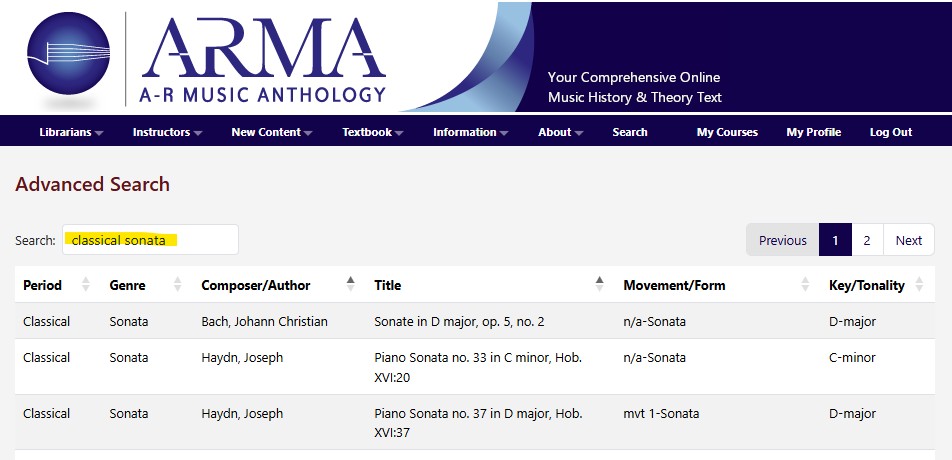Open the New Content dropdown
This screenshot has width=952, height=460.
[271, 132]
